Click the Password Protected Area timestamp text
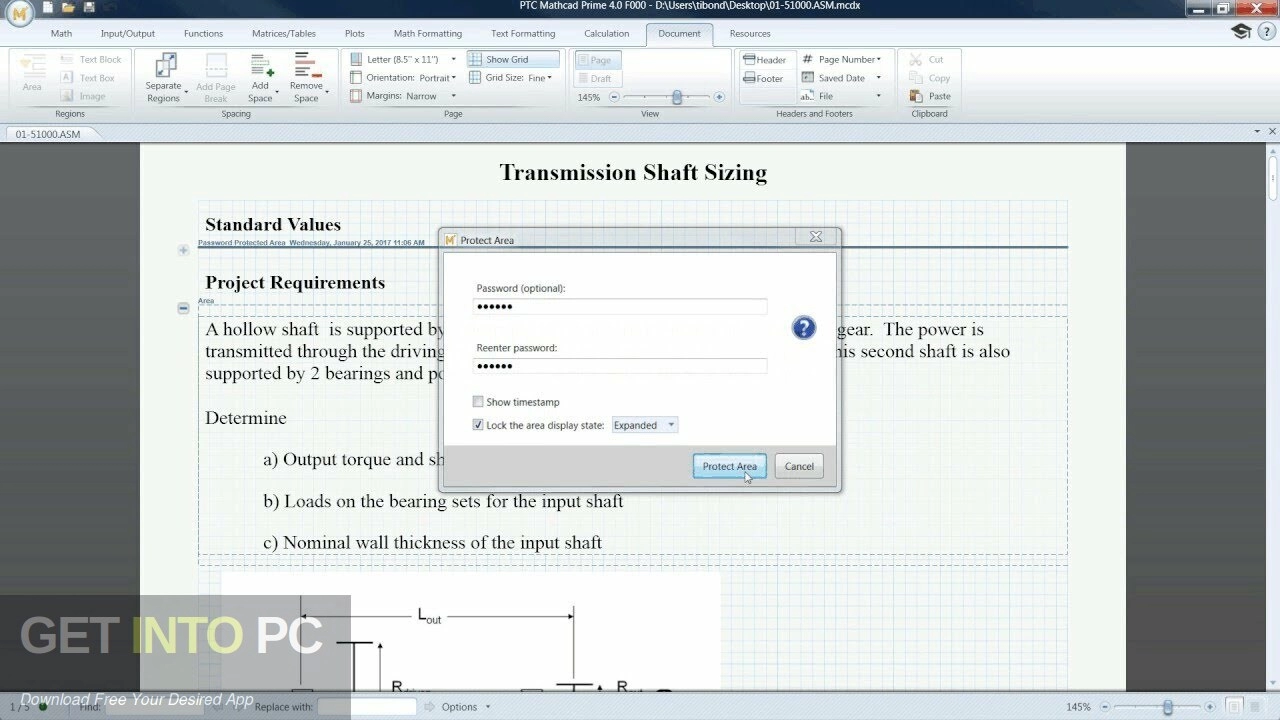This screenshot has width=1280, height=720. tap(311, 243)
